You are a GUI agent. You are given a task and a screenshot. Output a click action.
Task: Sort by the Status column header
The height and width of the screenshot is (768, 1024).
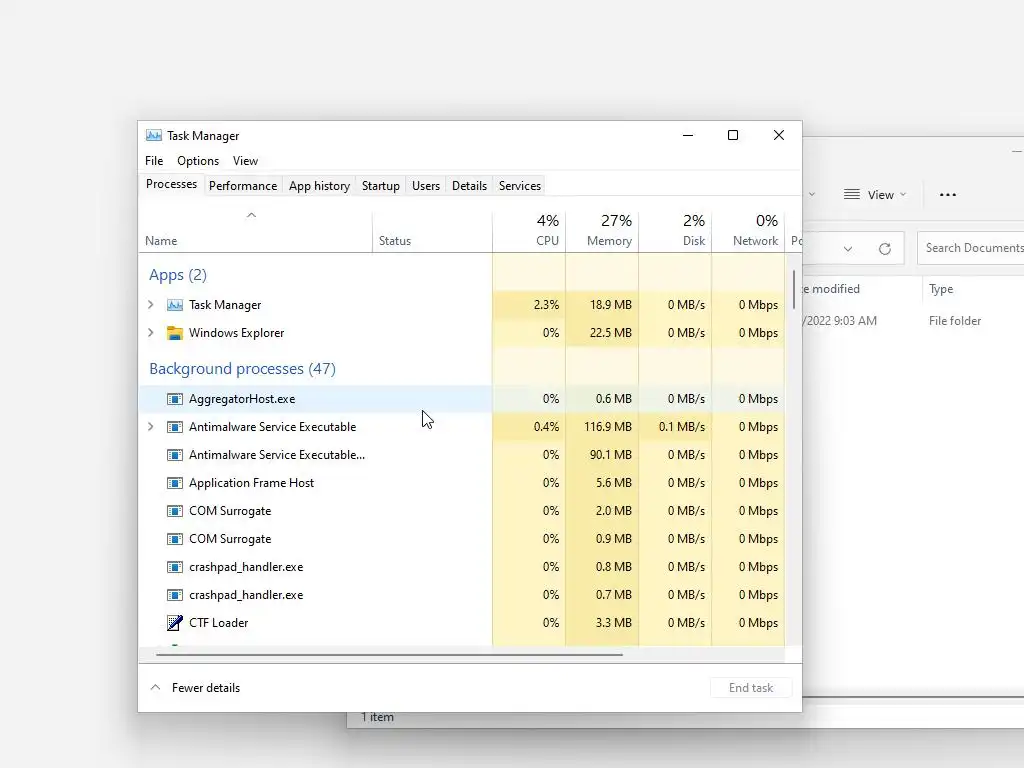point(432,232)
